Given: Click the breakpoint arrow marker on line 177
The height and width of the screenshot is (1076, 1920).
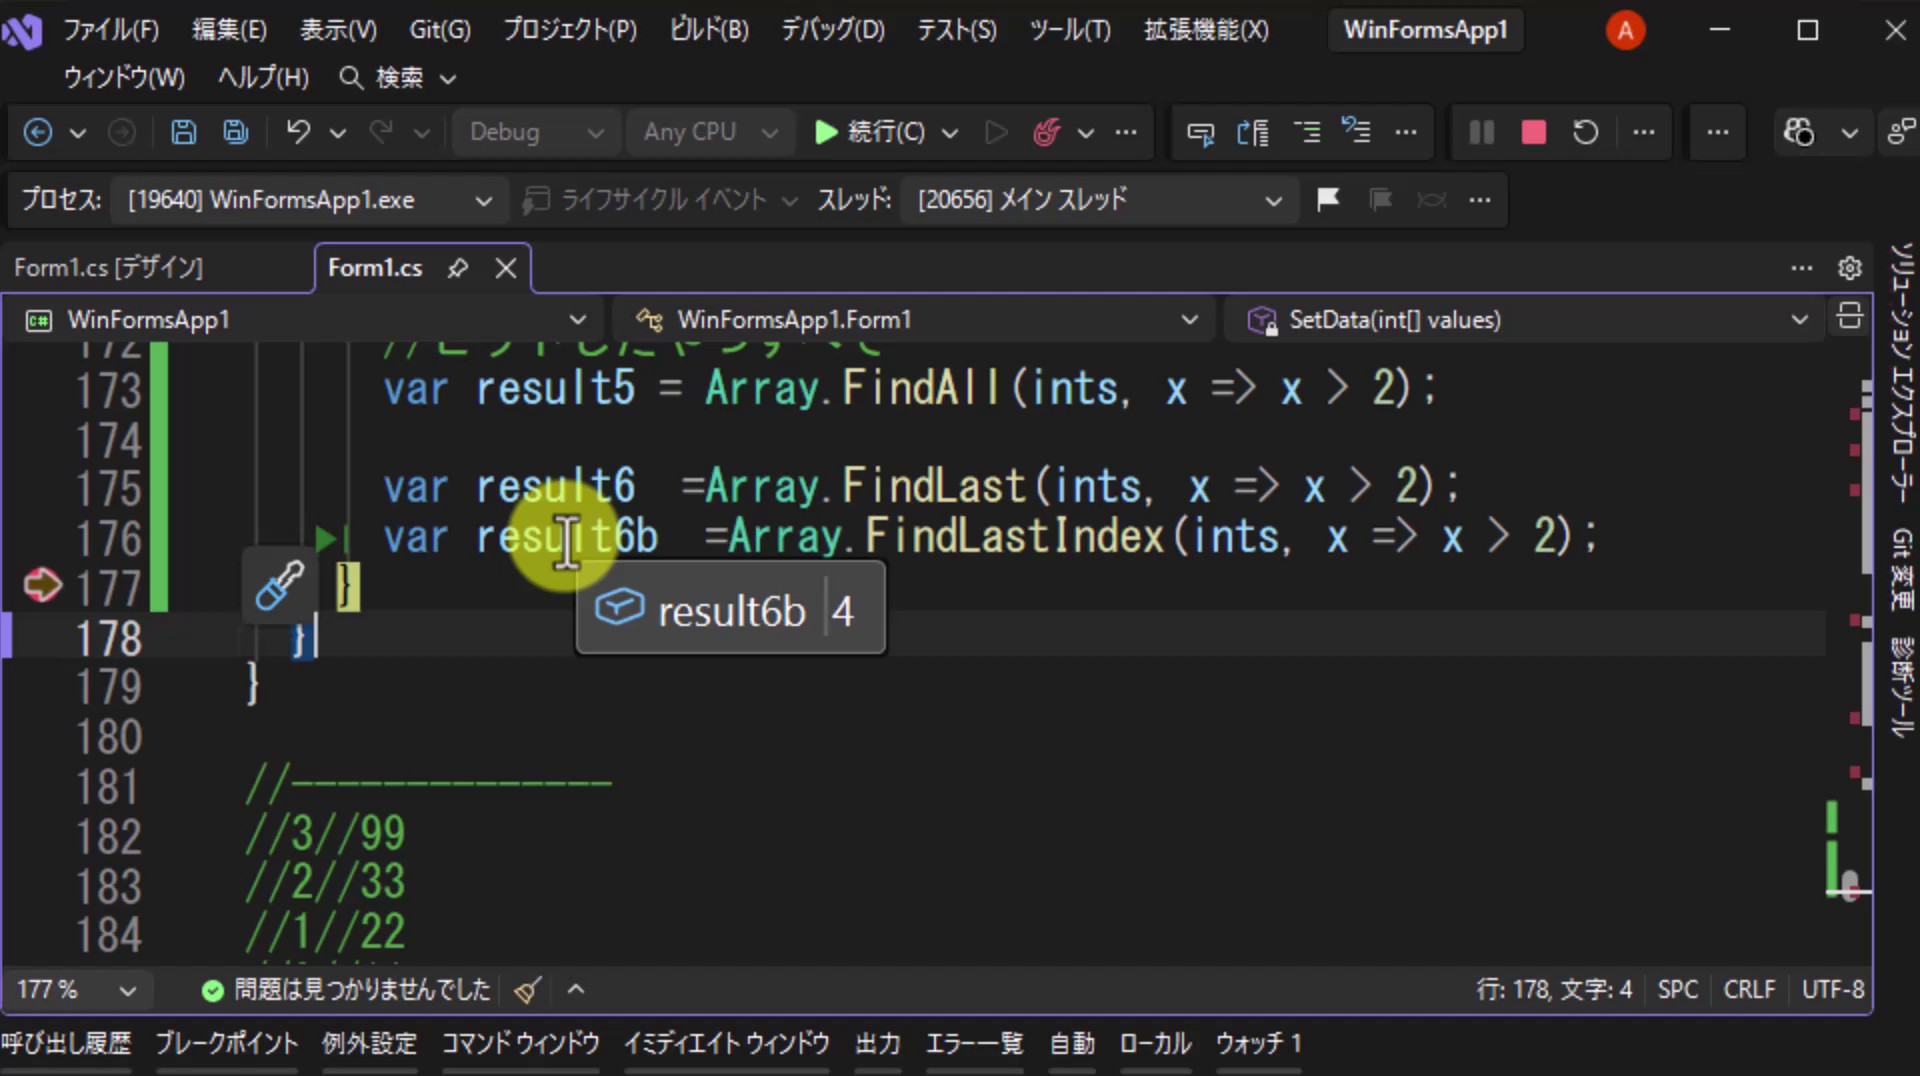Looking at the screenshot, I should point(42,585).
